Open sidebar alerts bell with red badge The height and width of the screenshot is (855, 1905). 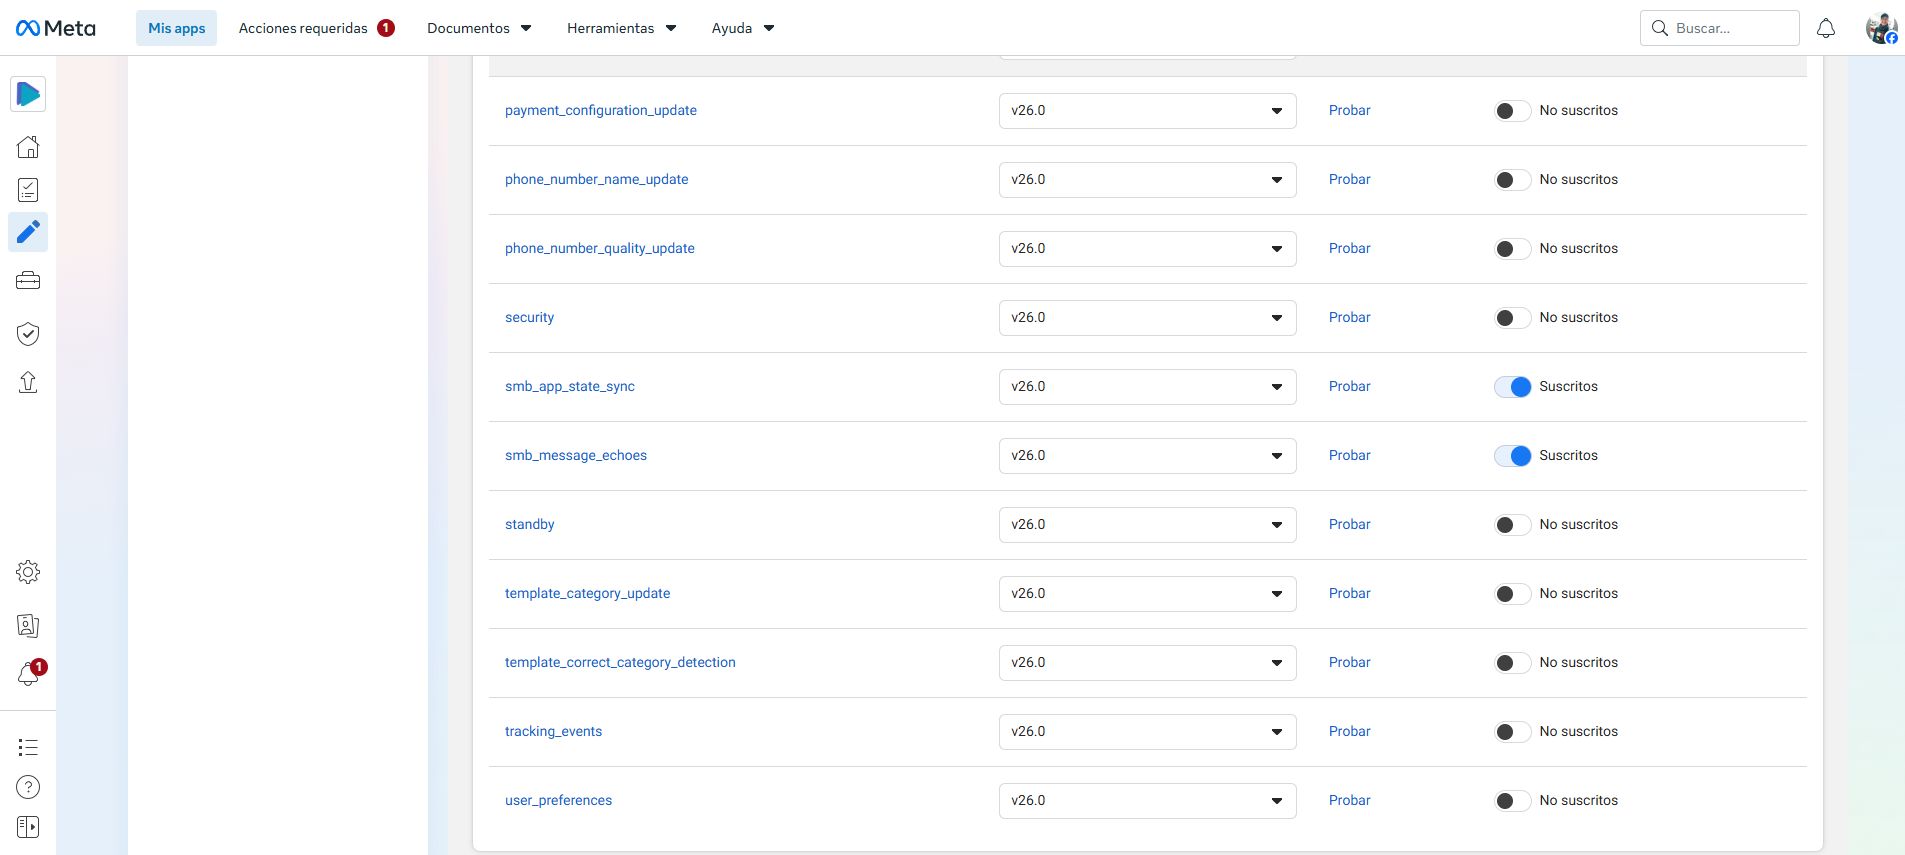pos(30,673)
